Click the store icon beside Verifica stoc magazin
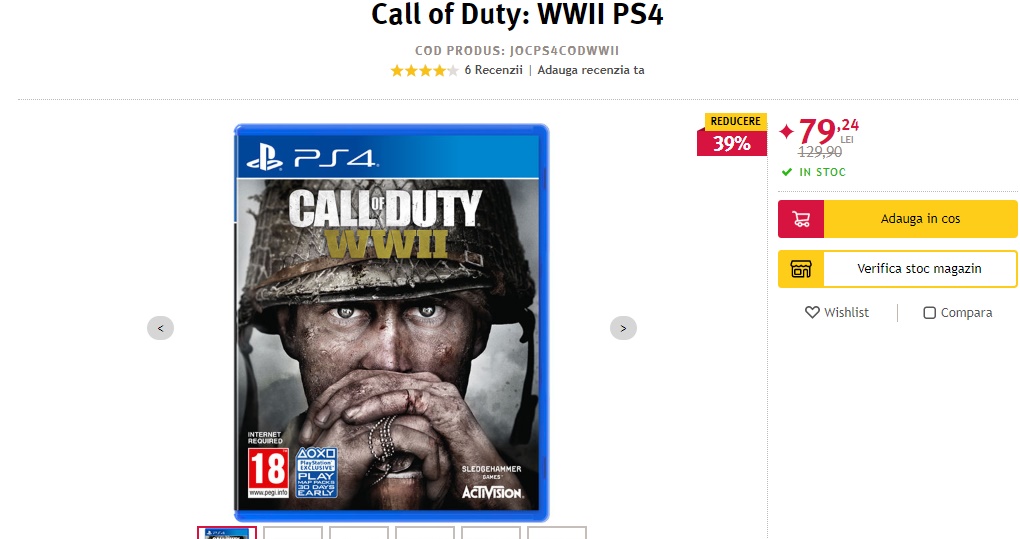The height and width of the screenshot is (539, 1020). point(801,269)
